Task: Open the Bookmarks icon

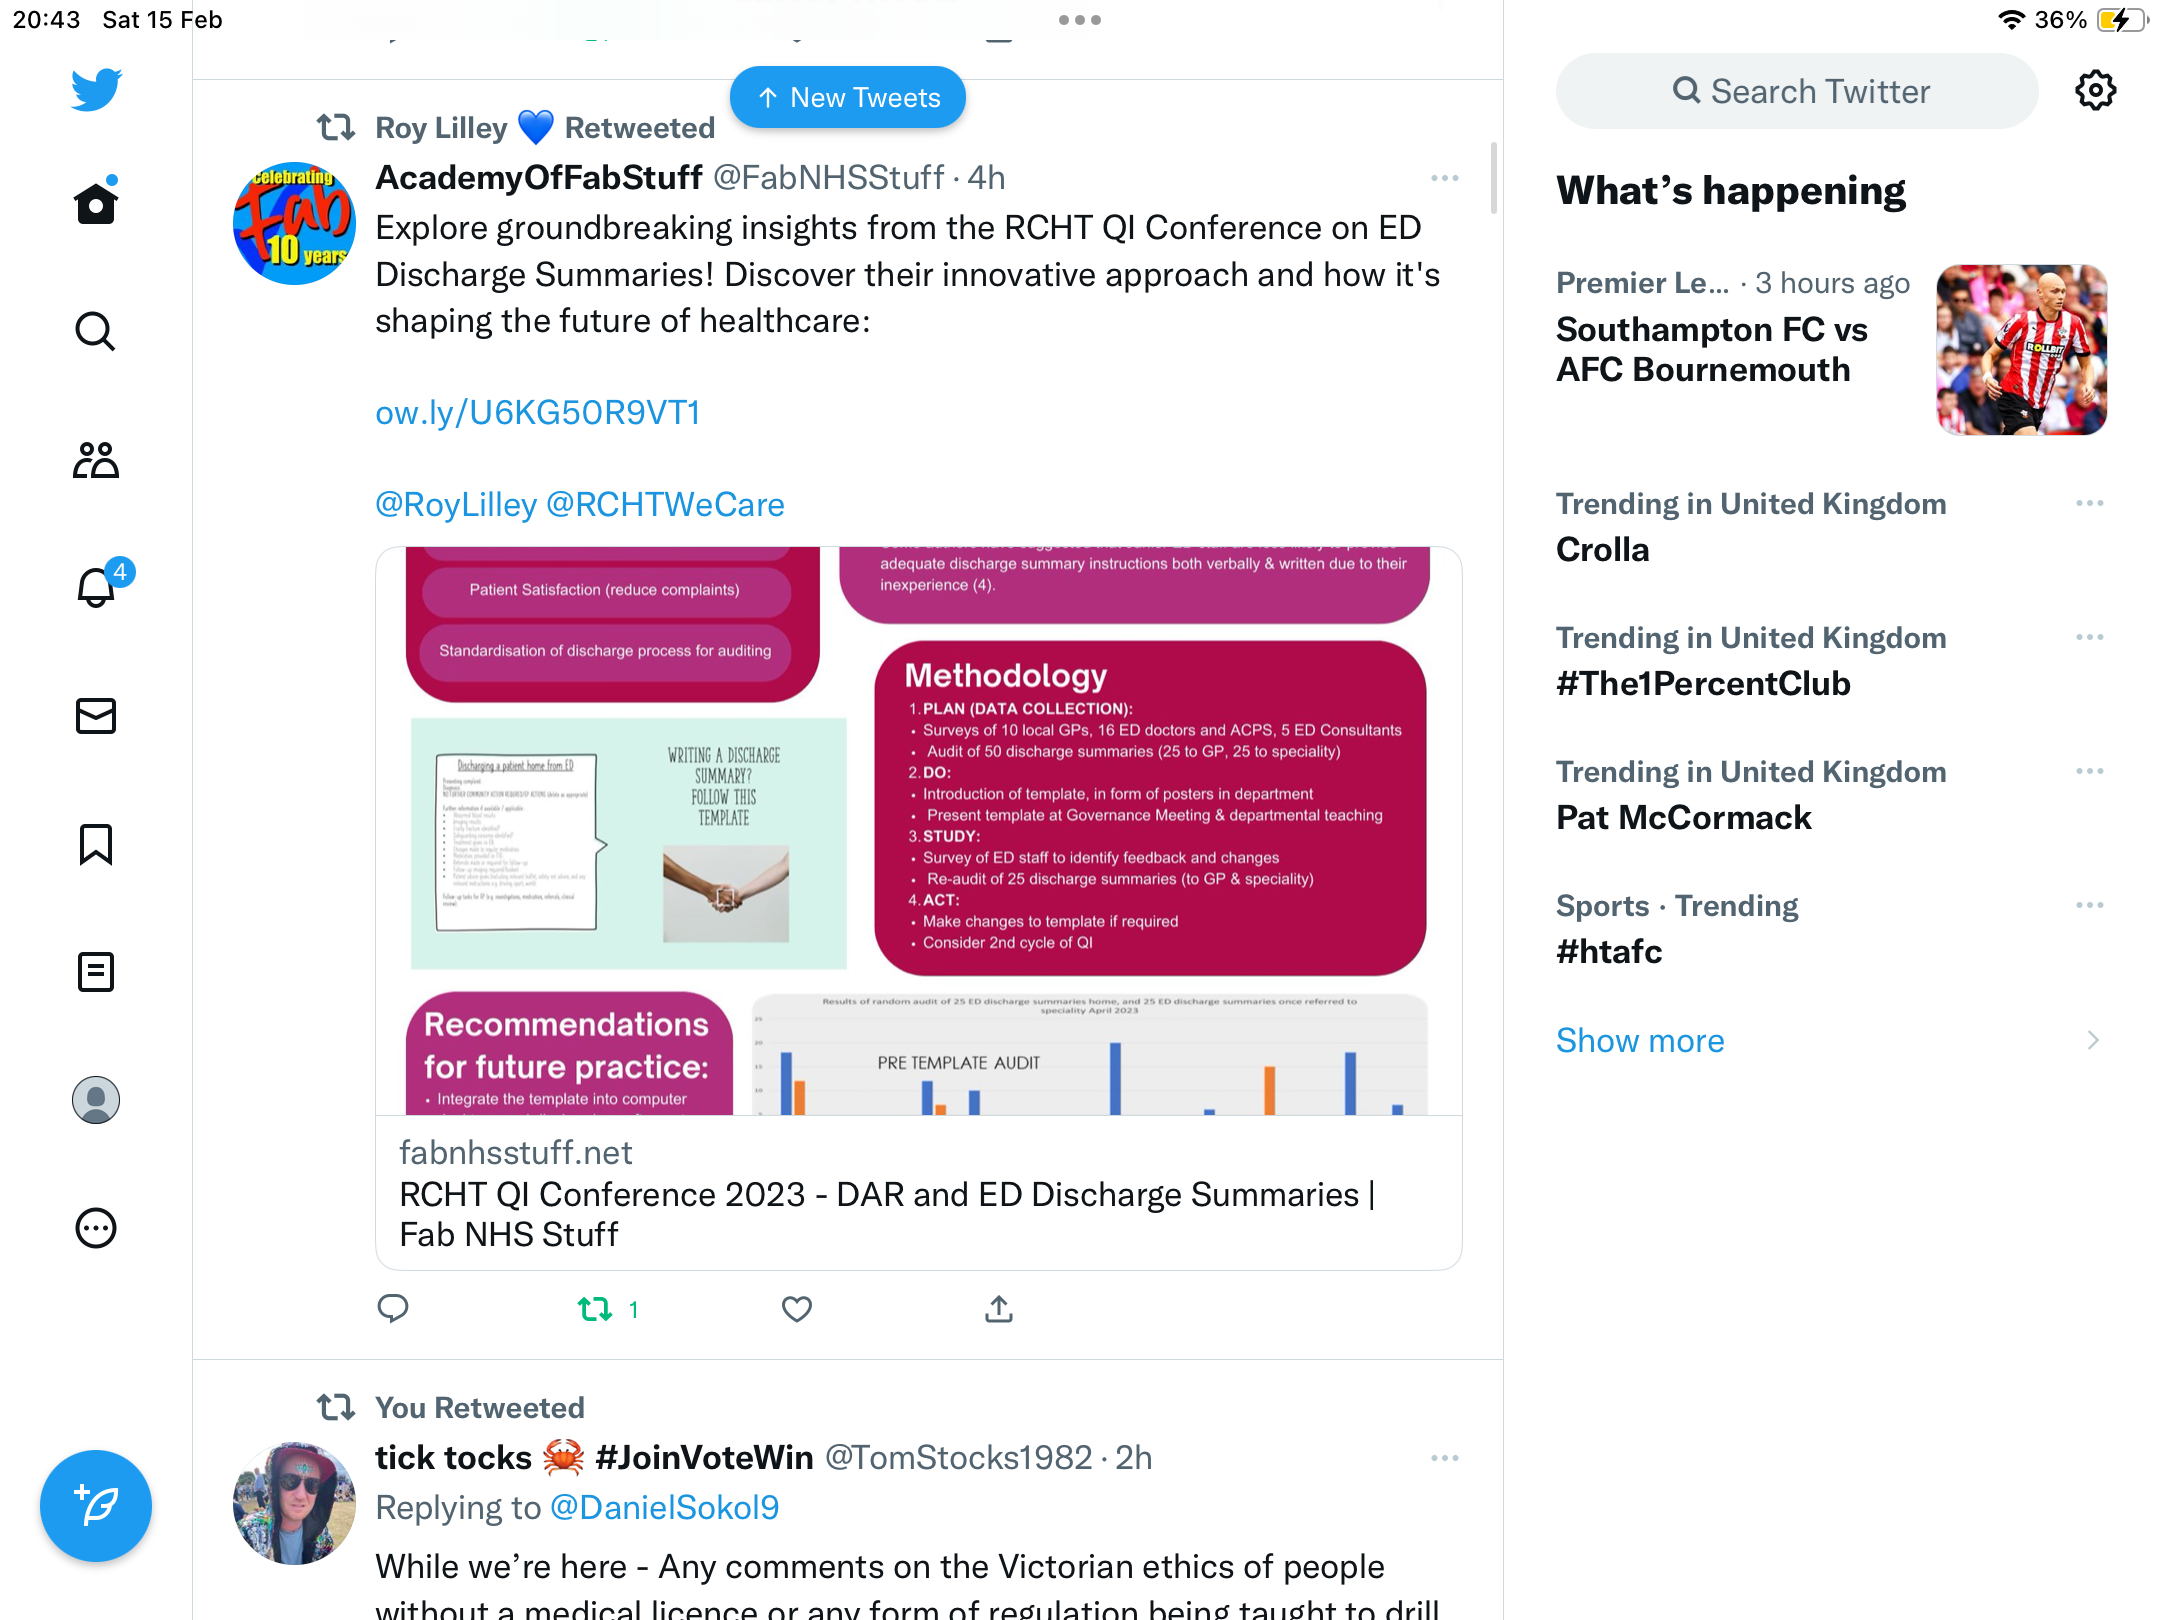Action: [96, 844]
